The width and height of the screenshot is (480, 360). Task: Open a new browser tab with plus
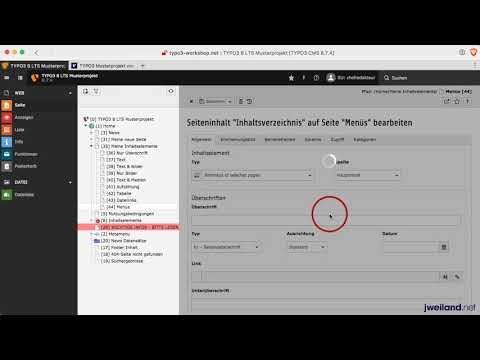(143, 66)
